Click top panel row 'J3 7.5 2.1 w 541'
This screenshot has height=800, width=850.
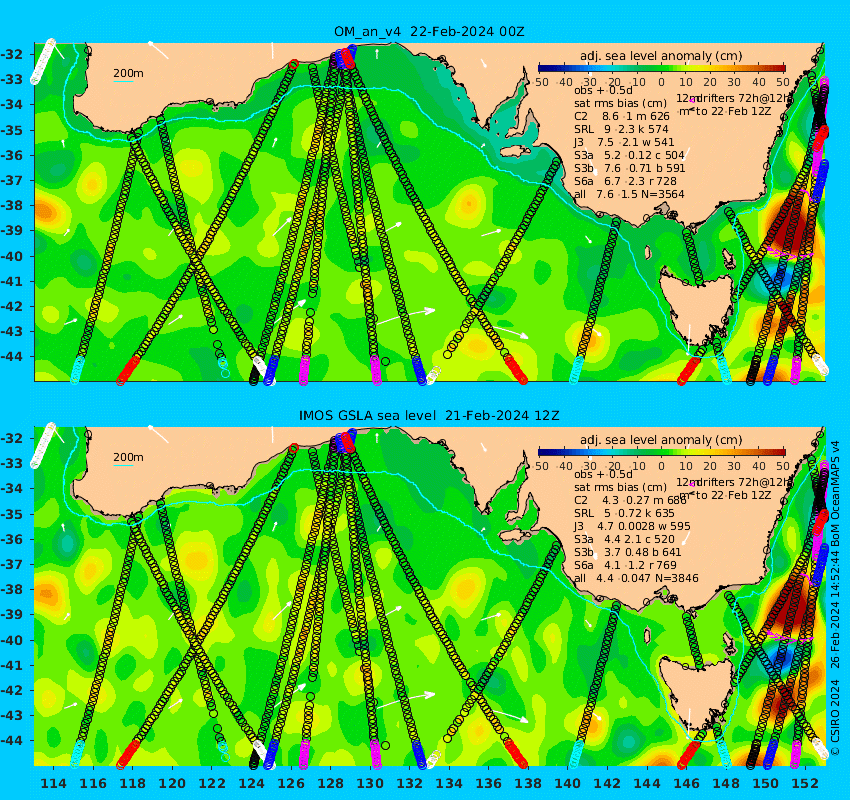(624, 142)
